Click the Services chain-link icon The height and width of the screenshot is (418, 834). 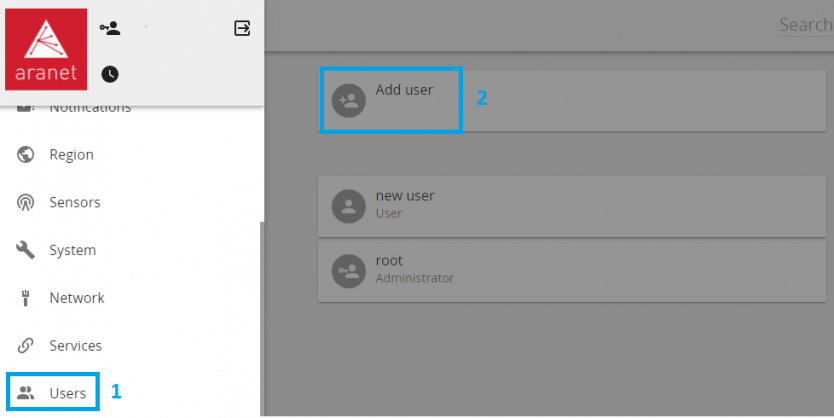pyautogui.click(x=27, y=345)
